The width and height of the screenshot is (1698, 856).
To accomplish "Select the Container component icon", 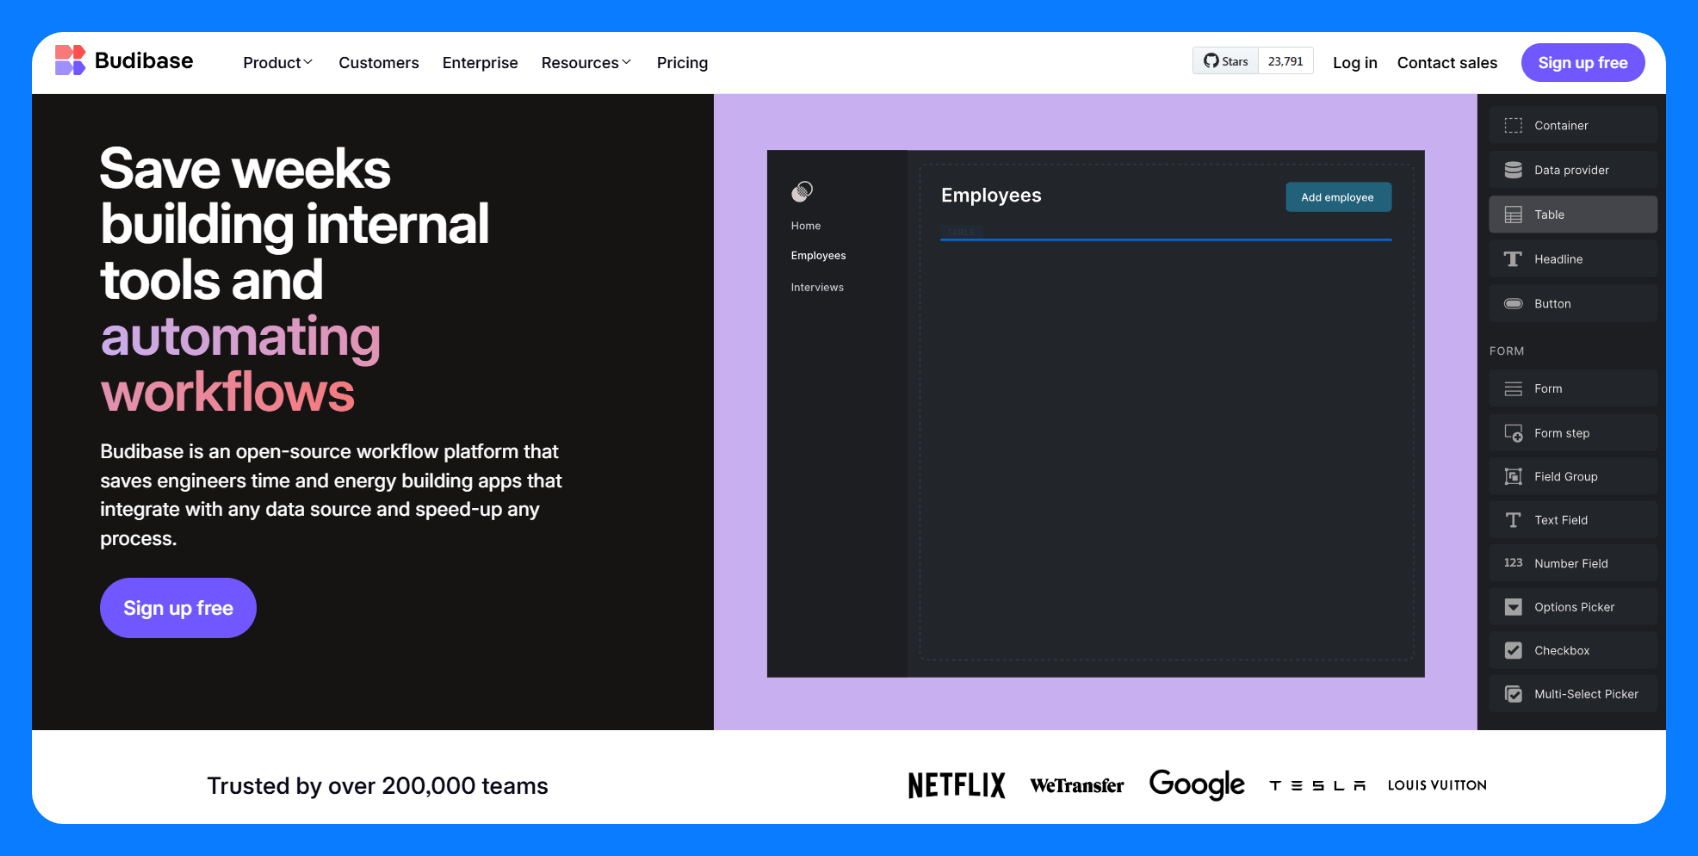I will point(1513,125).
